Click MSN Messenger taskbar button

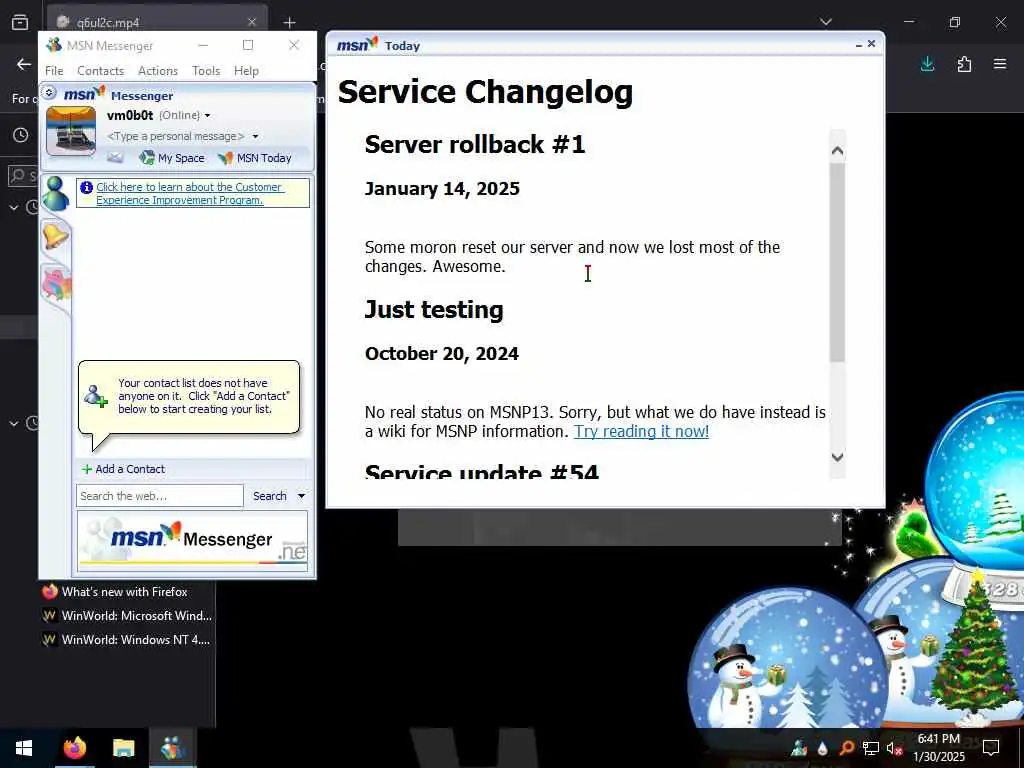(x=172, y=748)
